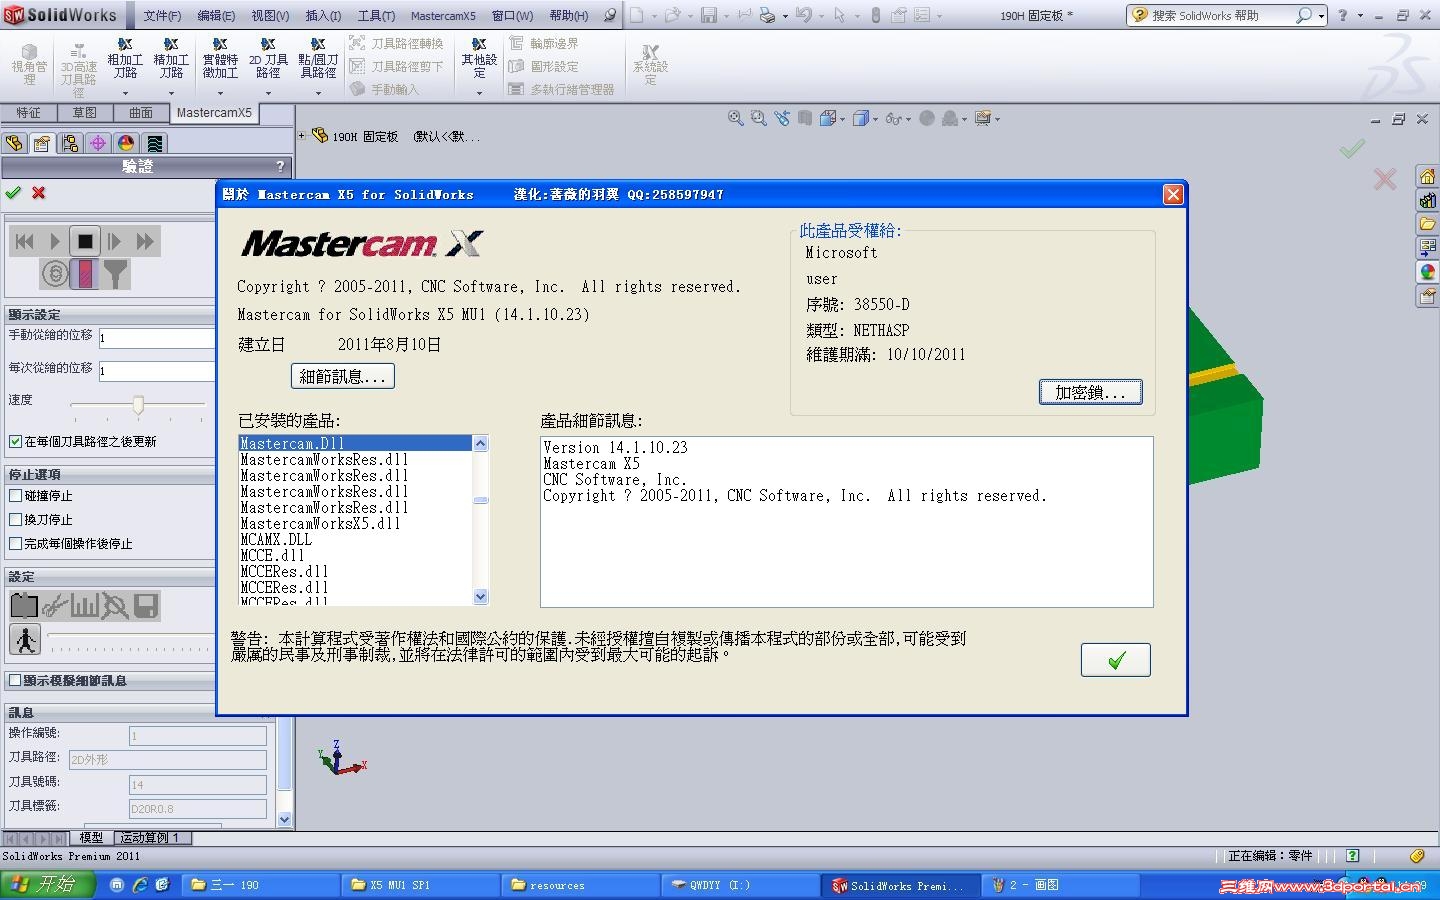This screenshot has width=1440, height=900.
Task: Click the slider track beside the walking figure
Action: coord(130,636)
